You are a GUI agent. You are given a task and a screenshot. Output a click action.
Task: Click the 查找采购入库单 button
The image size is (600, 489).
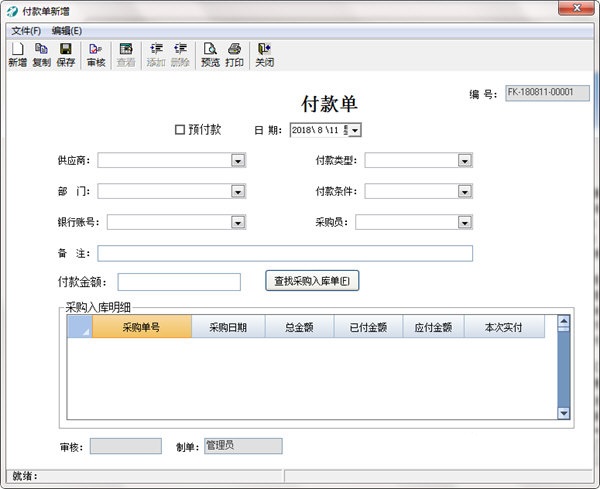(311, 281)
